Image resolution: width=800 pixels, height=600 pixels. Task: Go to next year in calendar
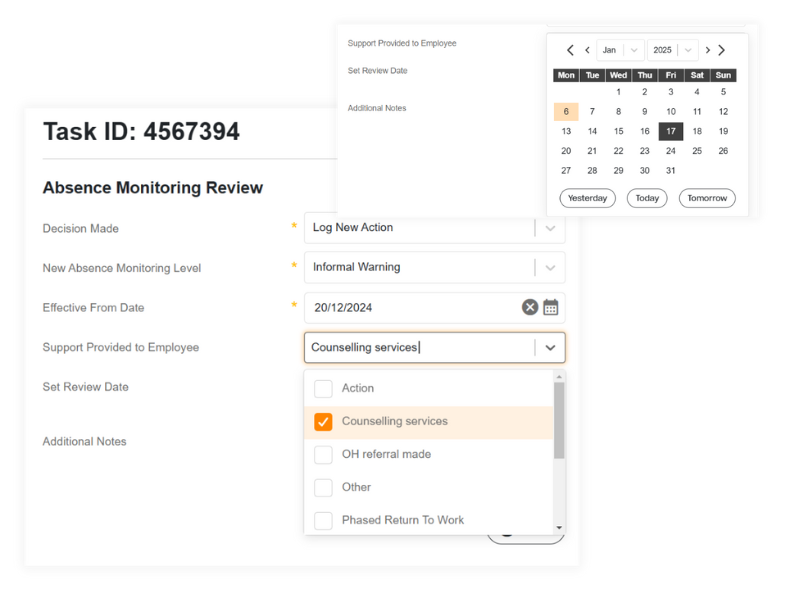click(721, 50)
